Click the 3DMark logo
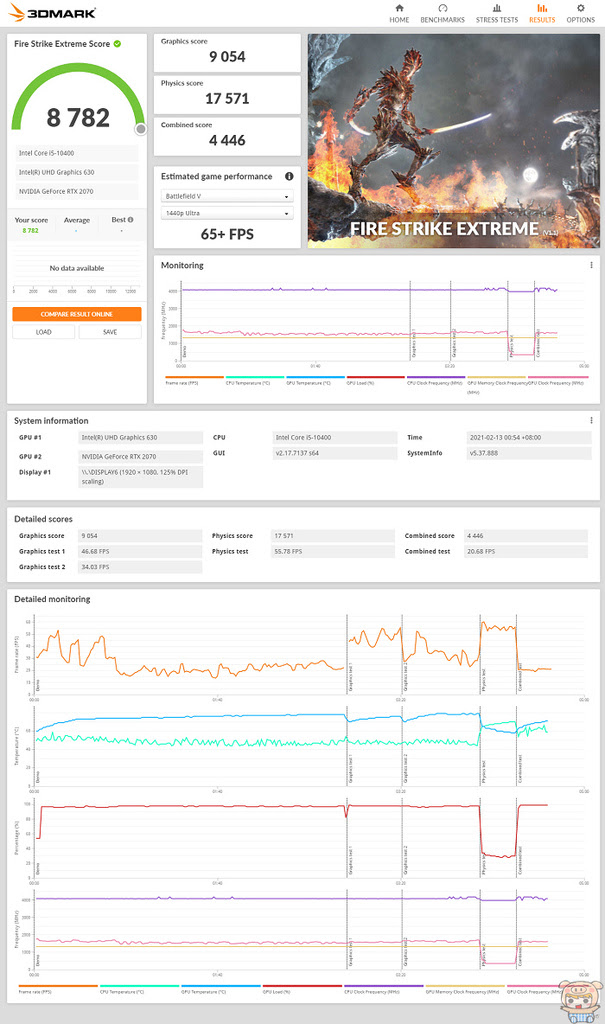This screenshot has width=605, height=1024. tap(52, 12)
